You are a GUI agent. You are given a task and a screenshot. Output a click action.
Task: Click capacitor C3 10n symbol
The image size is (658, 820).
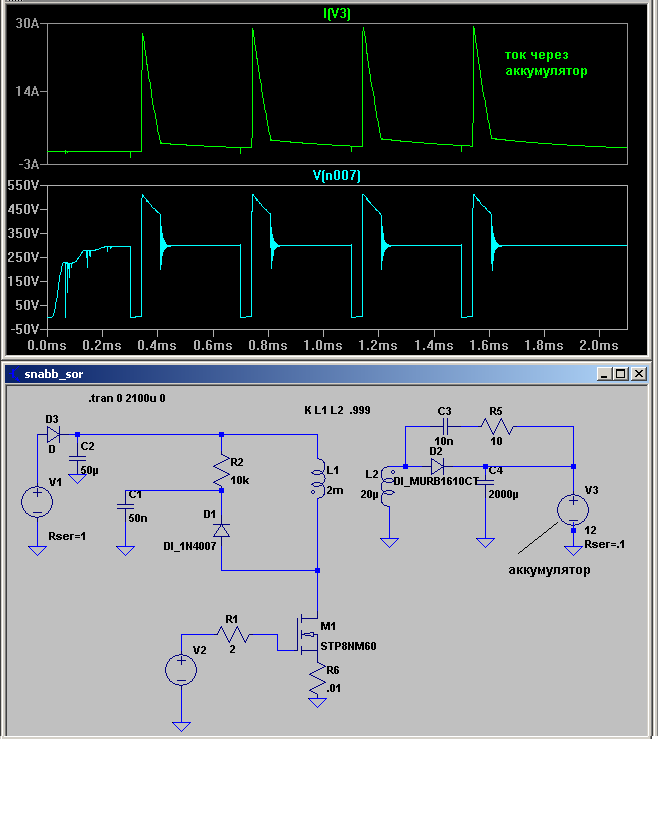[445, 426]
